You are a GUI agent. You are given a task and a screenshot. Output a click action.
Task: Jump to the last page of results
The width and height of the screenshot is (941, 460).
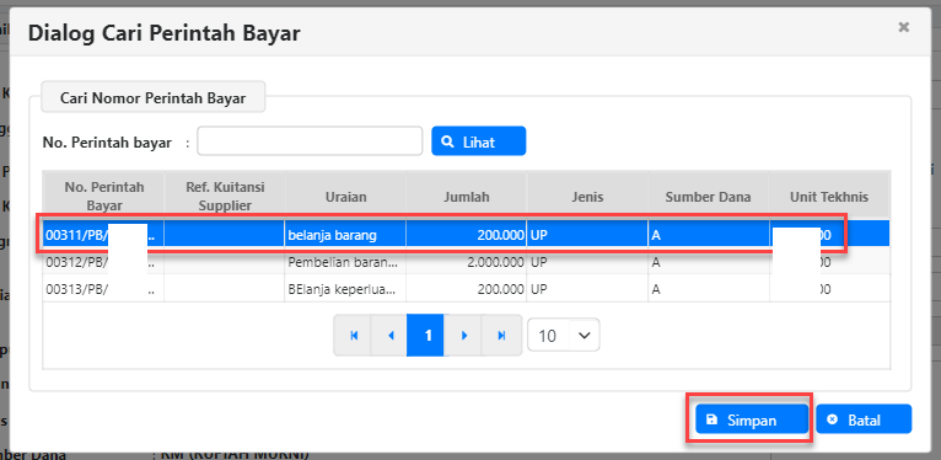pyautogui.click(x=501, y=336)
